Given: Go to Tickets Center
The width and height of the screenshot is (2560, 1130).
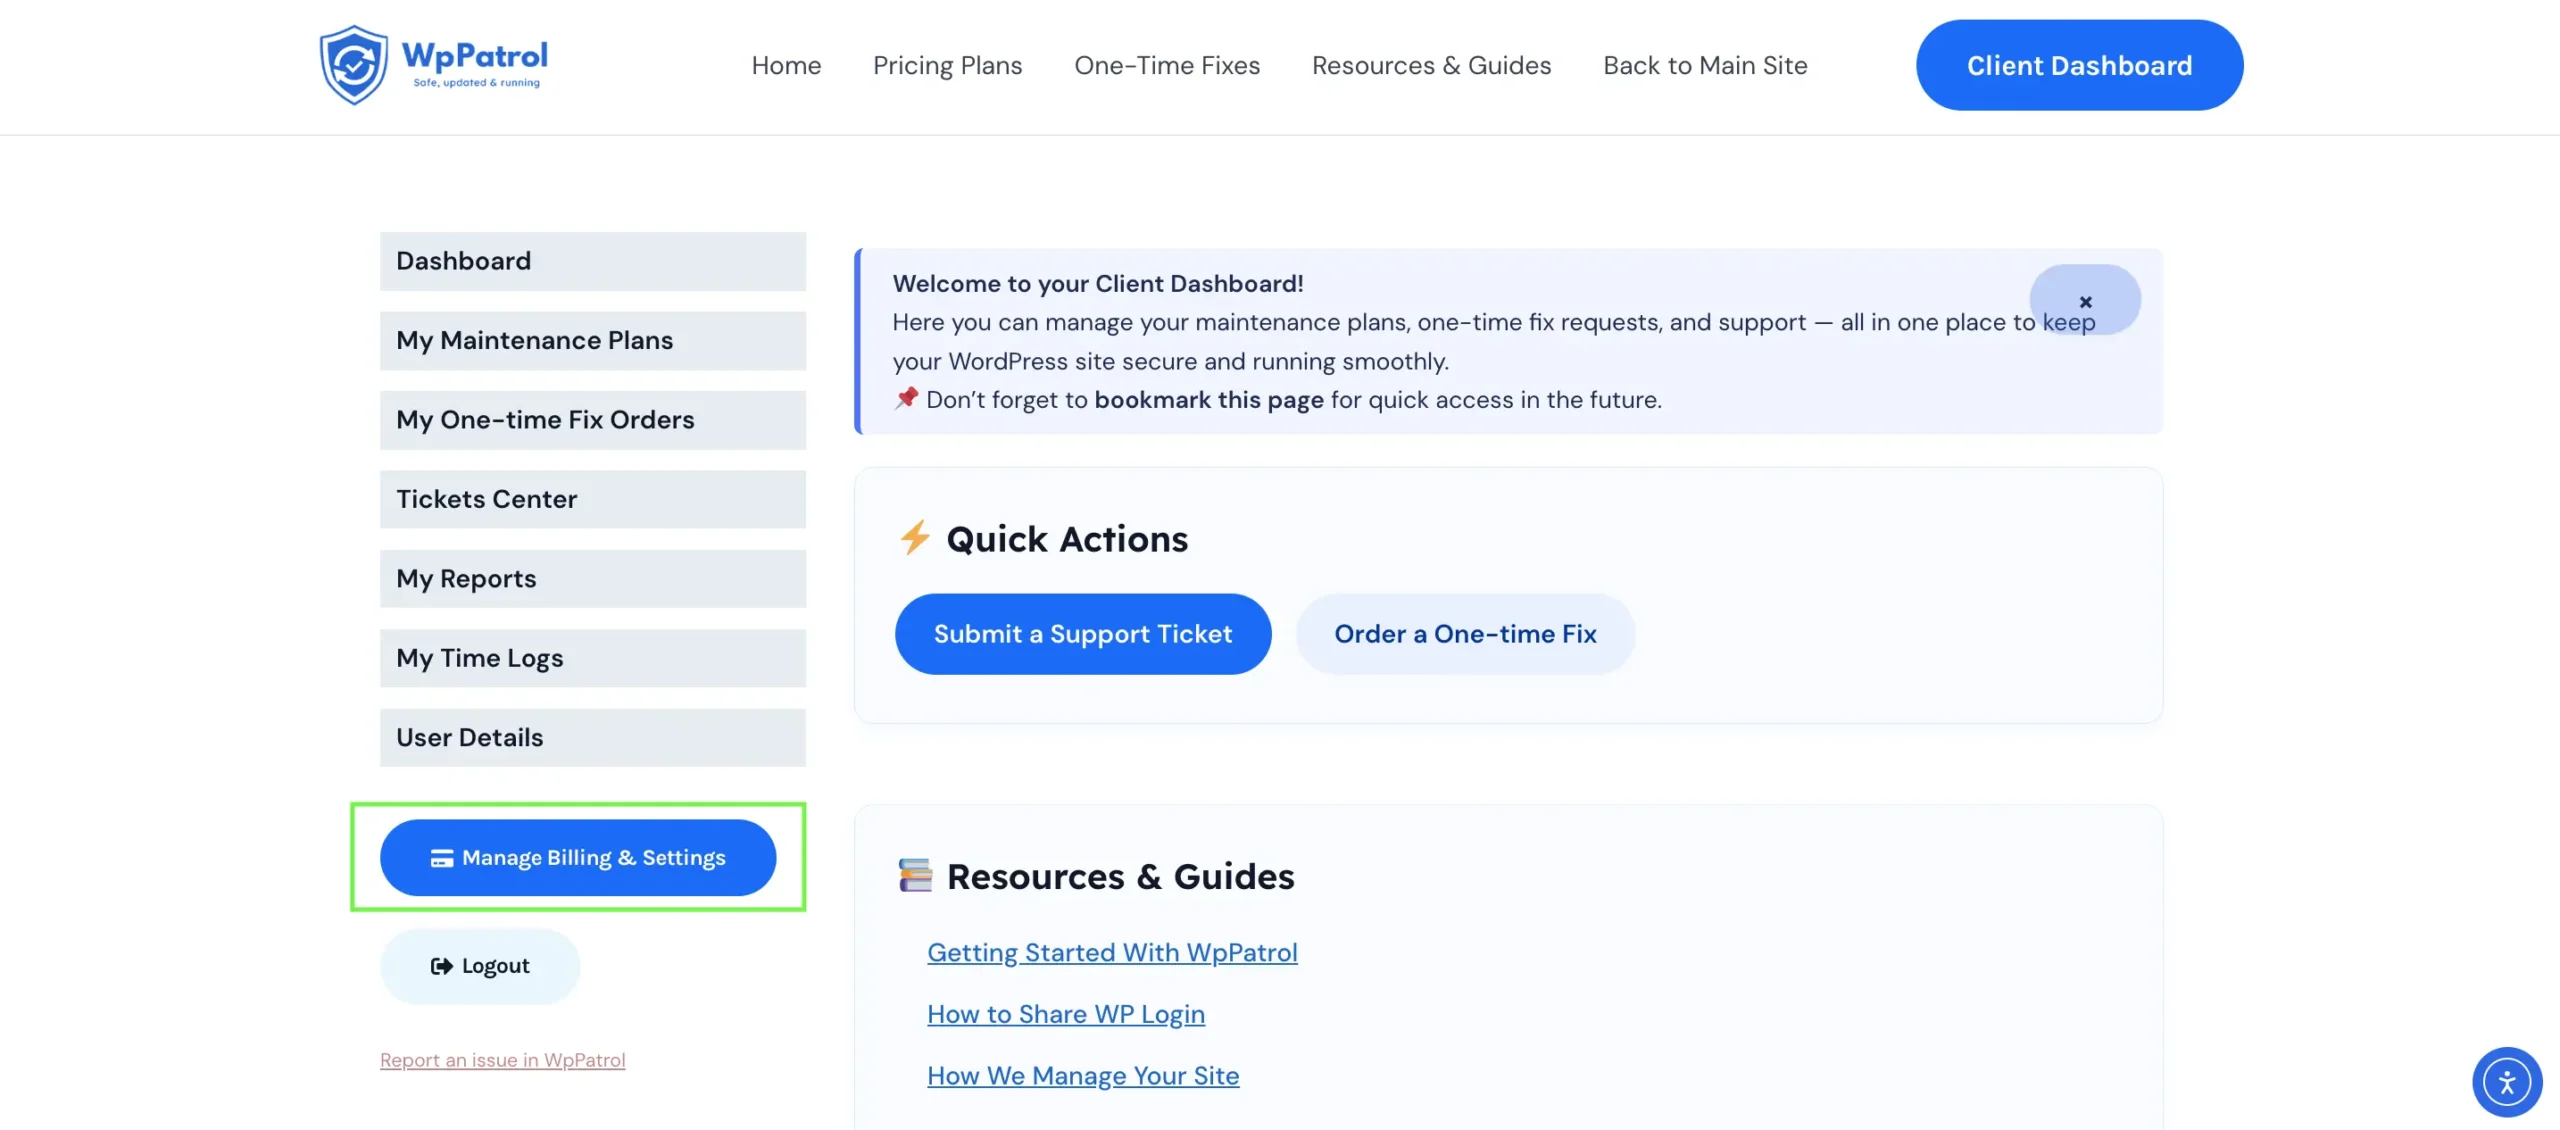Looking at the screenshot, I should [x=592, y=499].
